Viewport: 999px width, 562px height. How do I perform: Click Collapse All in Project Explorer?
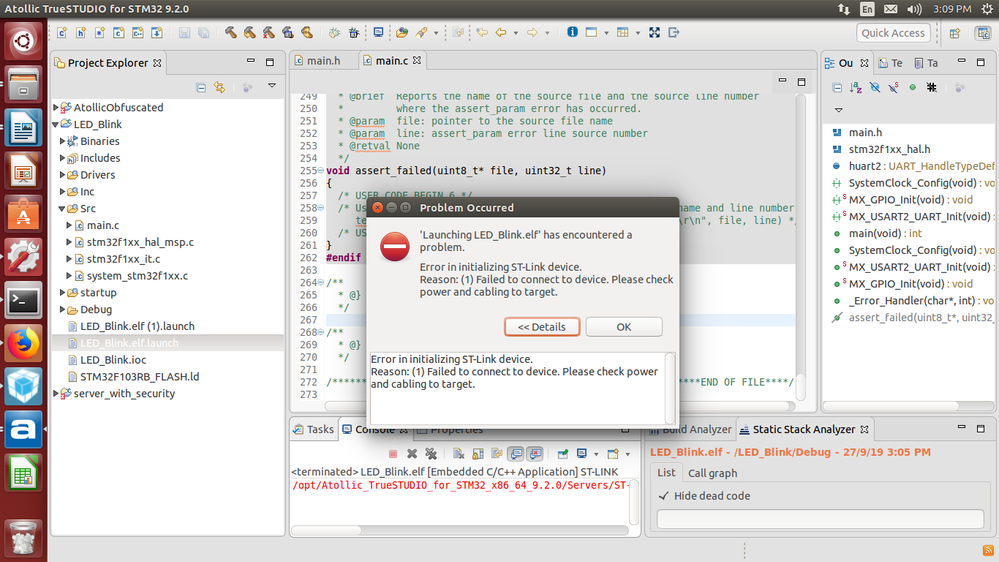(x=201, y=87)
